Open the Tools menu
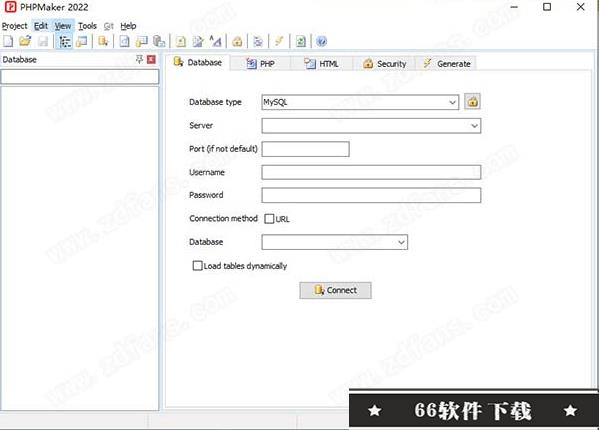 pos(87,26)
